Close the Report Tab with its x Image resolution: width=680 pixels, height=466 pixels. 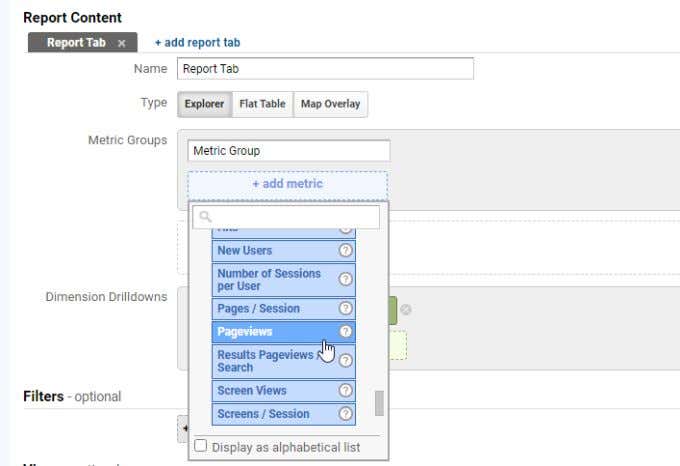click(x=121, y=43)
